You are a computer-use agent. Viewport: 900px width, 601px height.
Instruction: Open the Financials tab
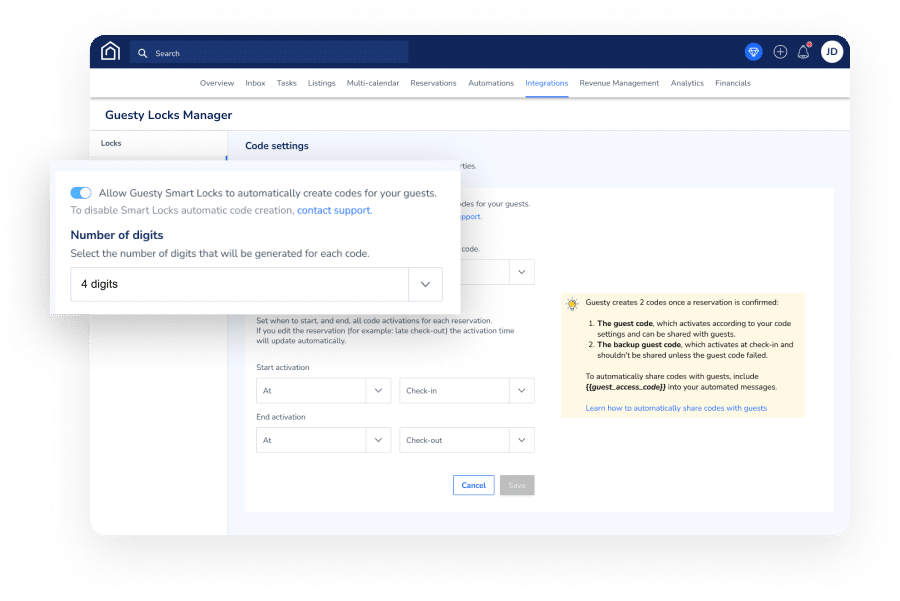click(x=732, y=83)
